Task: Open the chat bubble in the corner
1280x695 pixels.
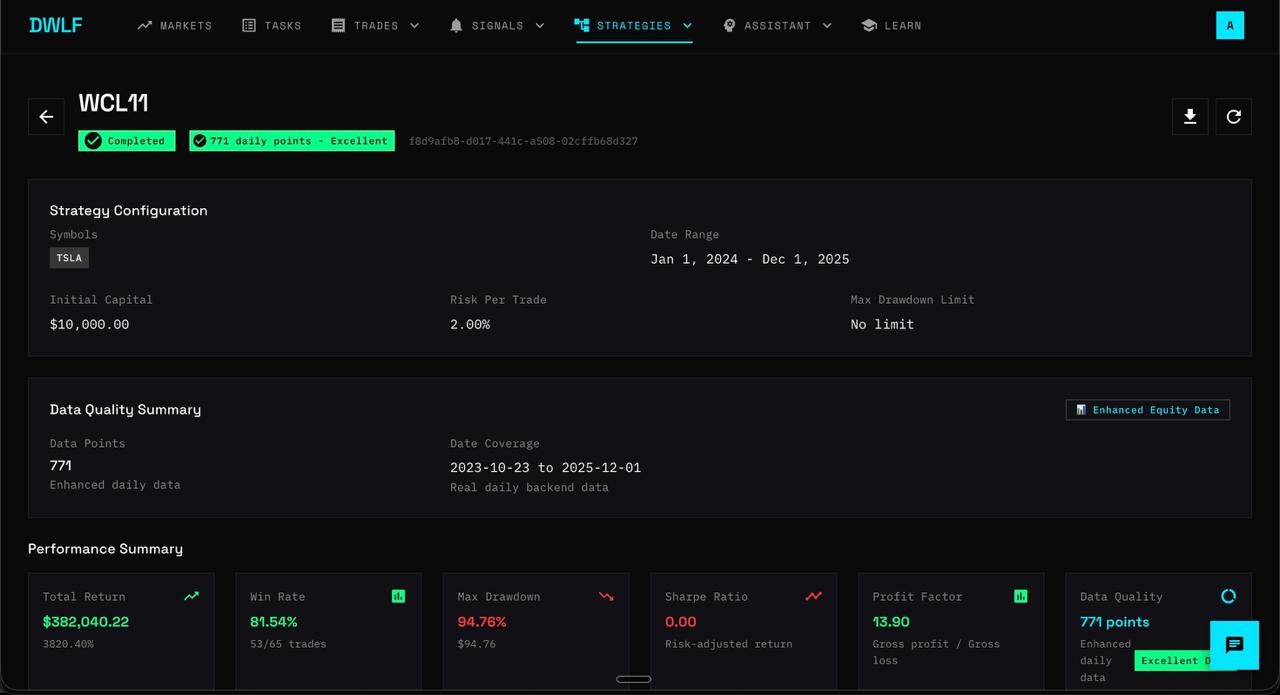Action: [x=1234, y=646]
